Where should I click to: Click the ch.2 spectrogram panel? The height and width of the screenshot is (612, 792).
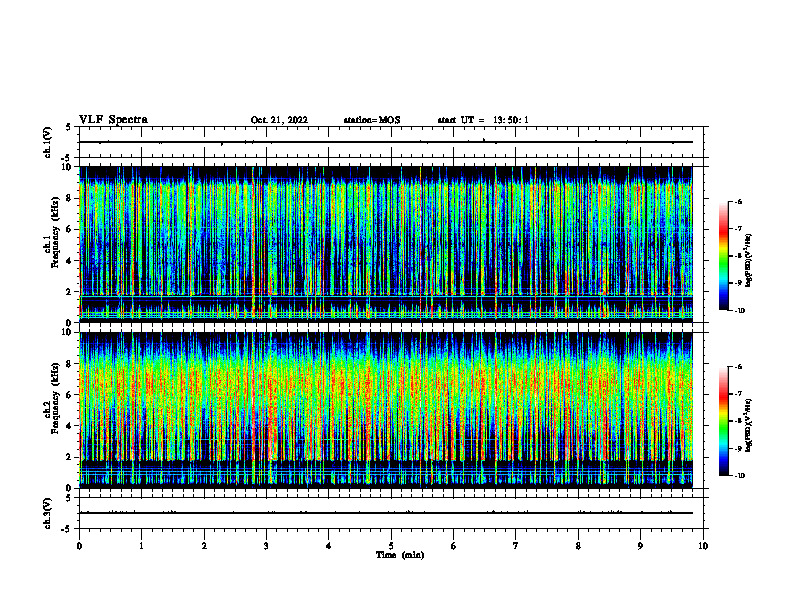pyautogui.click(x=386, y=410)
